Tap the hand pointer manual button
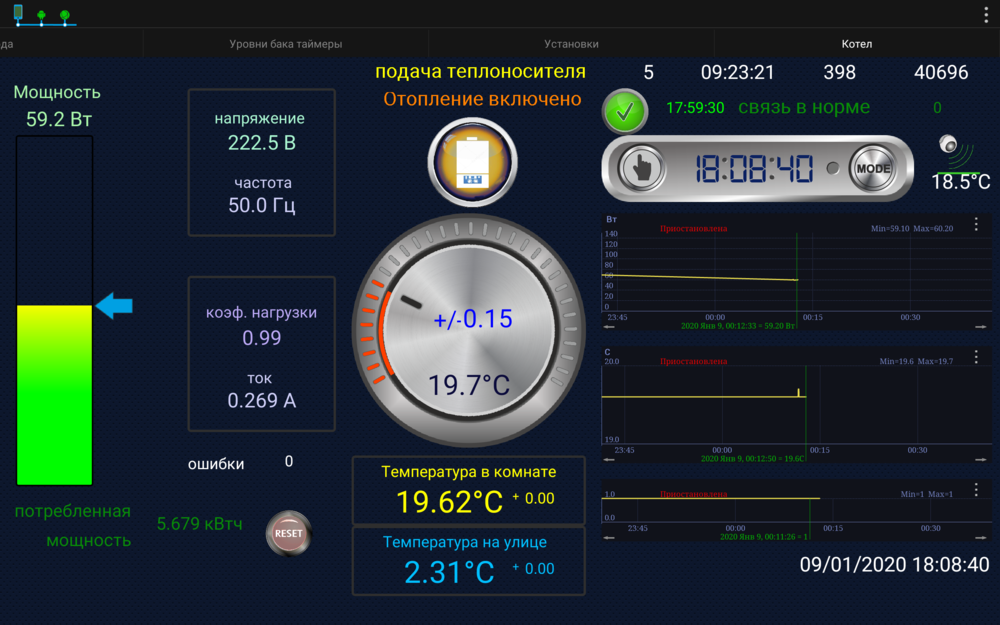 (642, 169)
